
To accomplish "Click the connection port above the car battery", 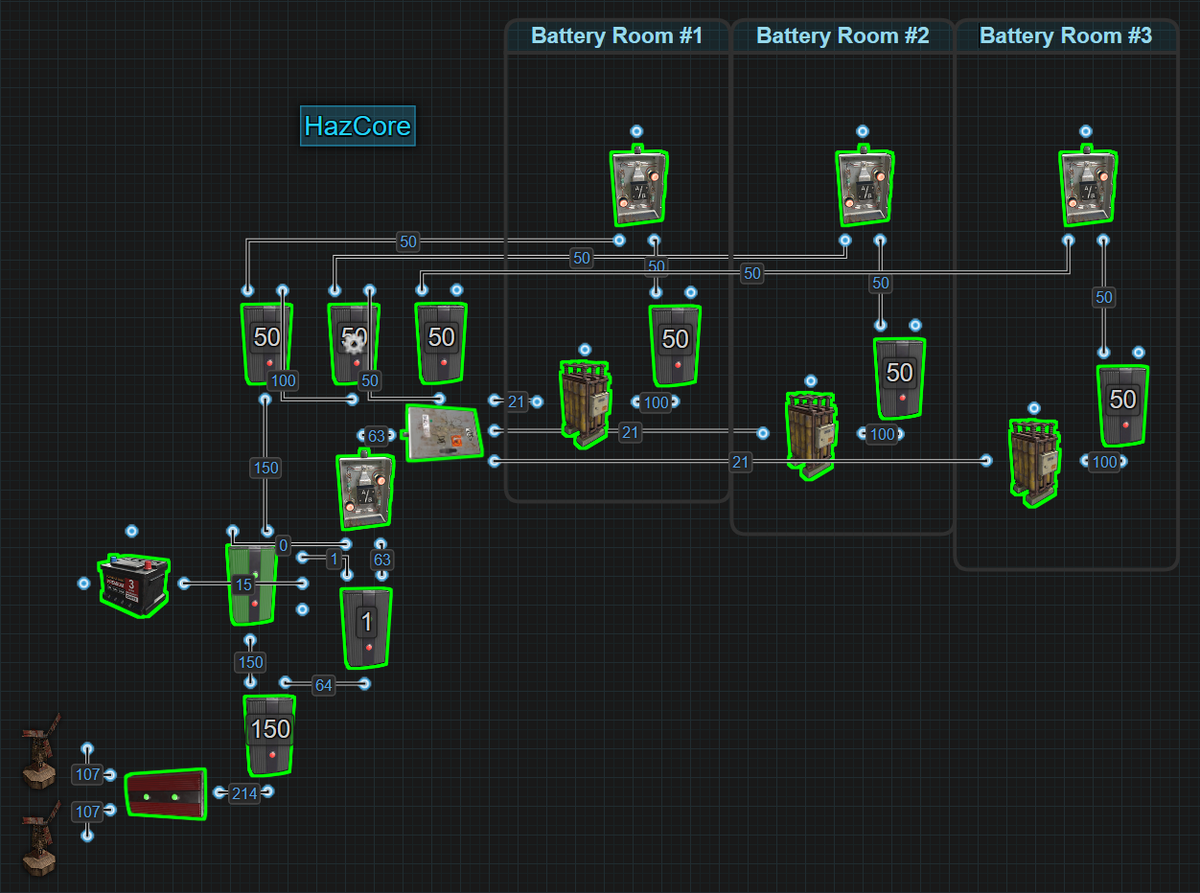I will click(x=131, y=531).
